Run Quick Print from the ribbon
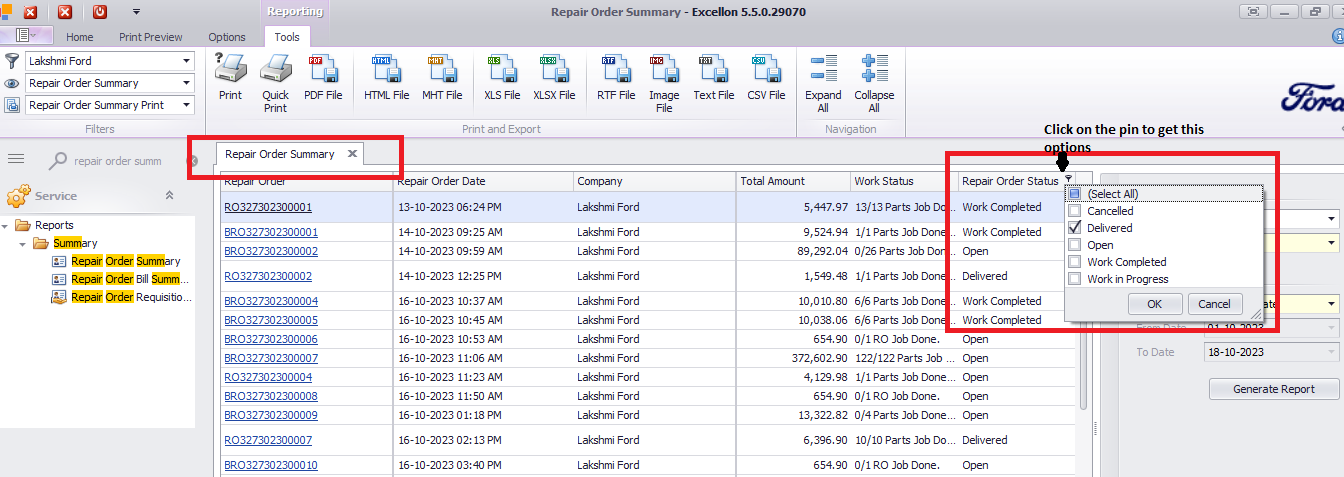Image resolution: width=1344 pixels, height=477 pixels. click(x=275, y=83)
